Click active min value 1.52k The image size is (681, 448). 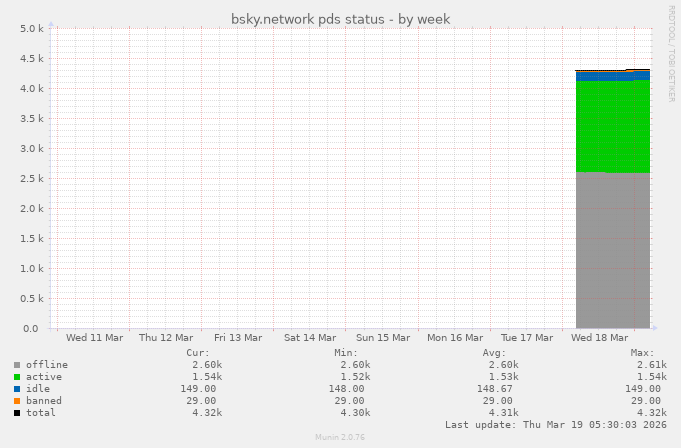click(355, 377)
